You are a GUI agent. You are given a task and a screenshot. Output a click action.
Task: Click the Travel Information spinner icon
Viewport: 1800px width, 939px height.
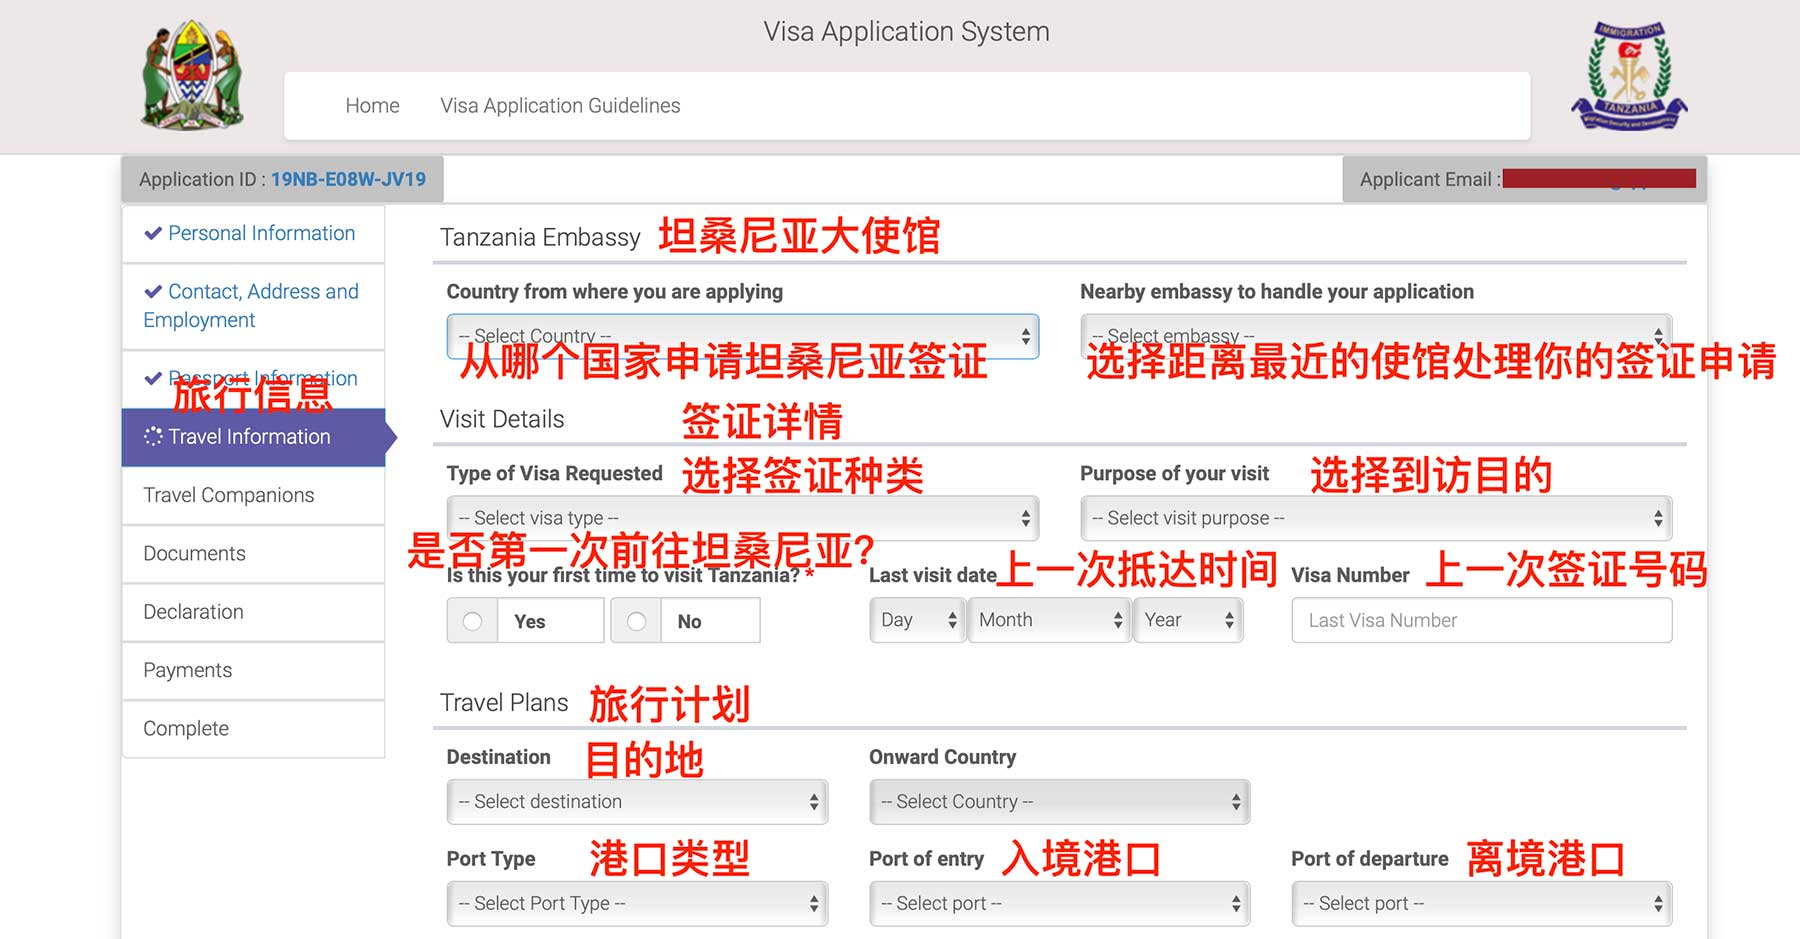click(153, 437)
